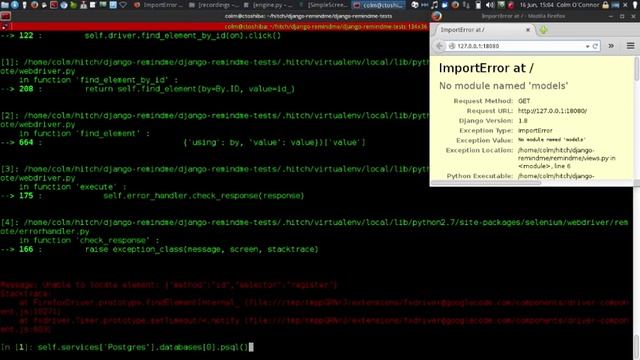Open the URL history dropdown arrow in Firefox
This screenshot has width=640, height=360.
587,46
